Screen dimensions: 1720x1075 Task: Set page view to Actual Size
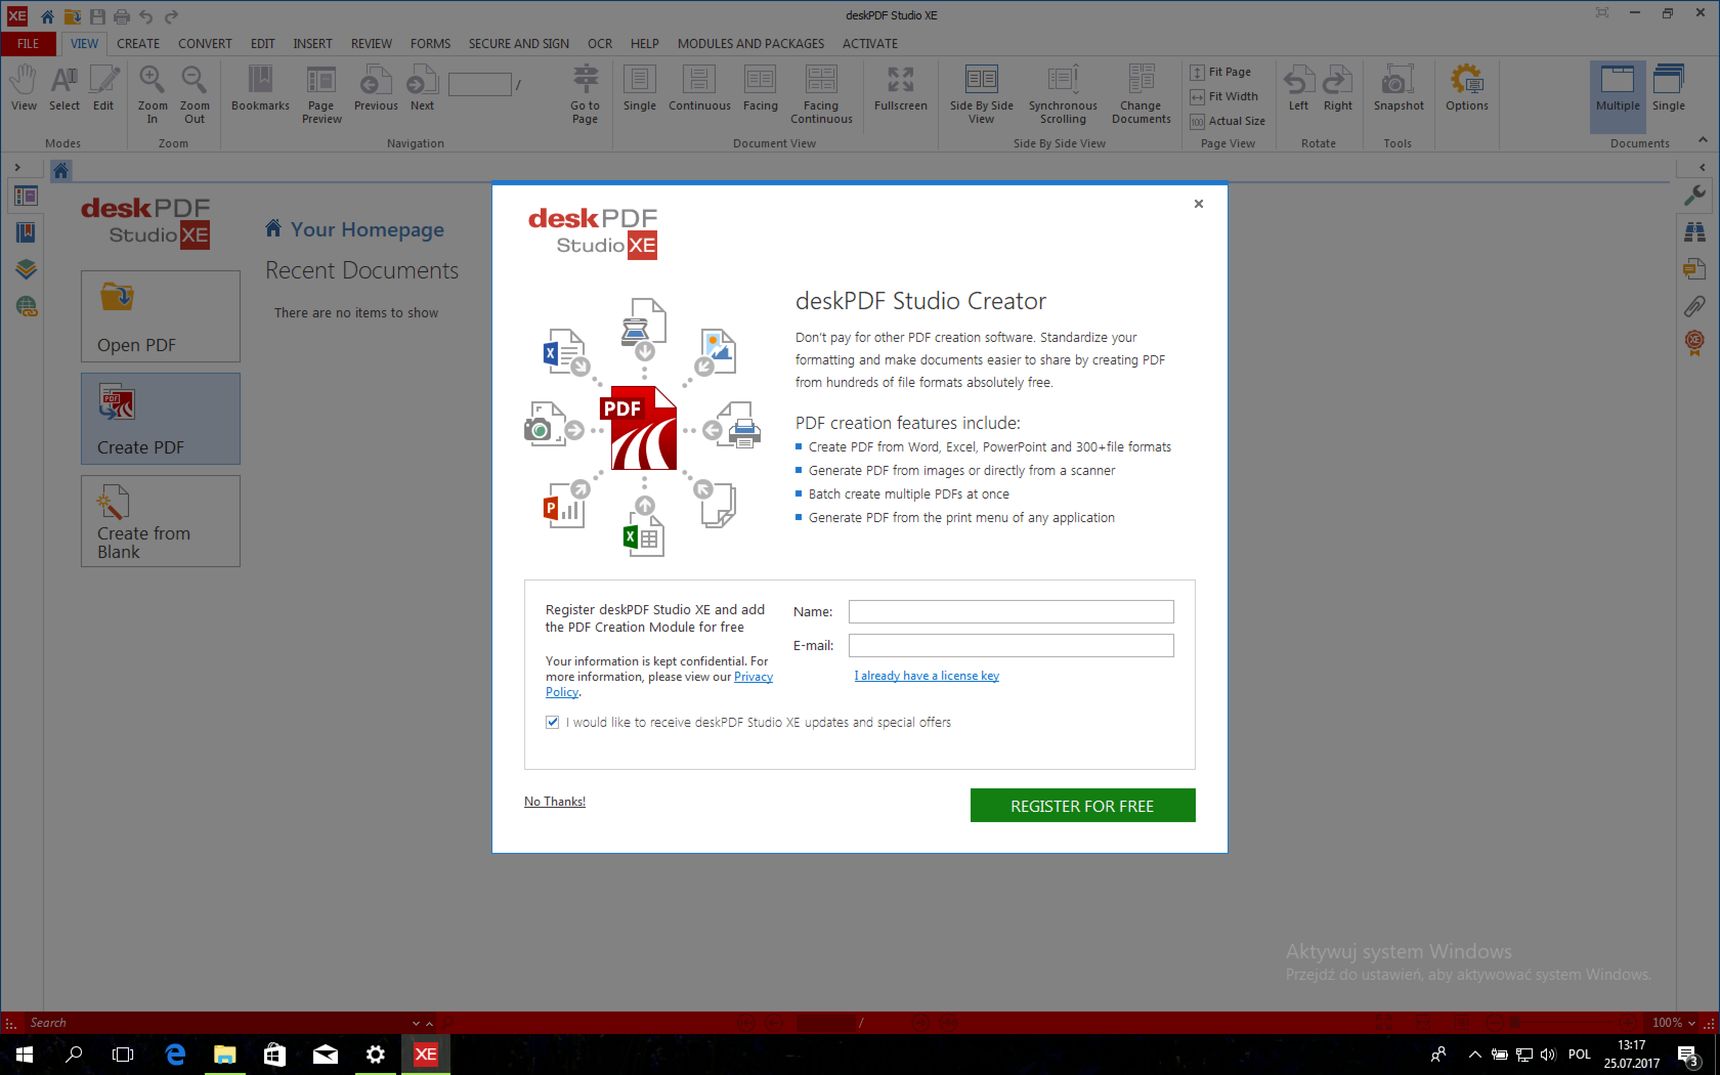[1228, 121]
